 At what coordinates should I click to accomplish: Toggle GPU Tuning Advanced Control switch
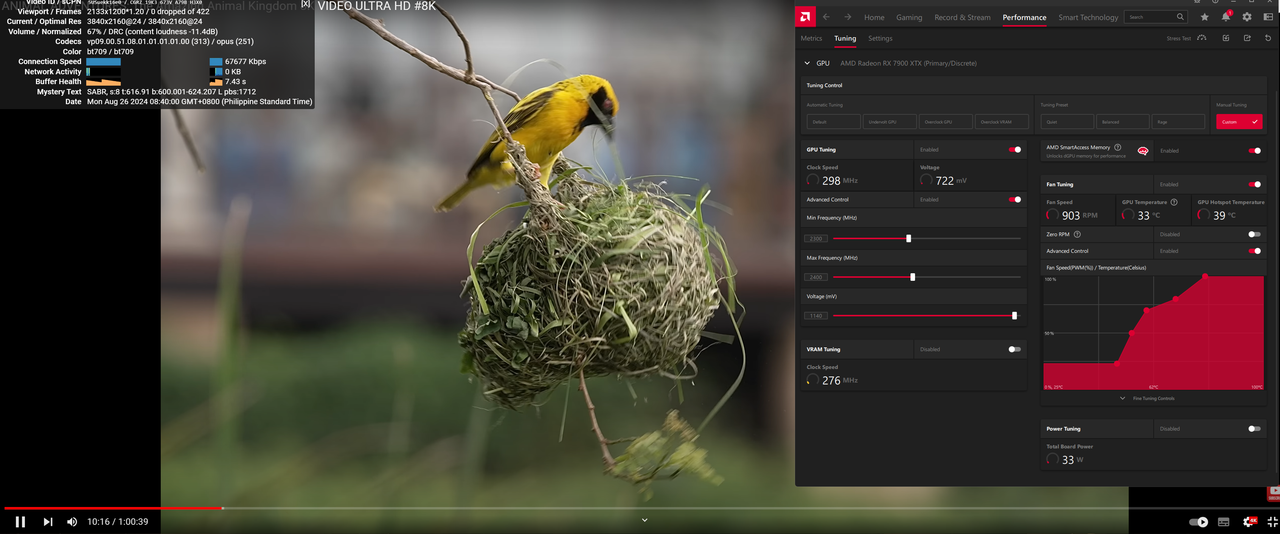tap(1015, 199)
